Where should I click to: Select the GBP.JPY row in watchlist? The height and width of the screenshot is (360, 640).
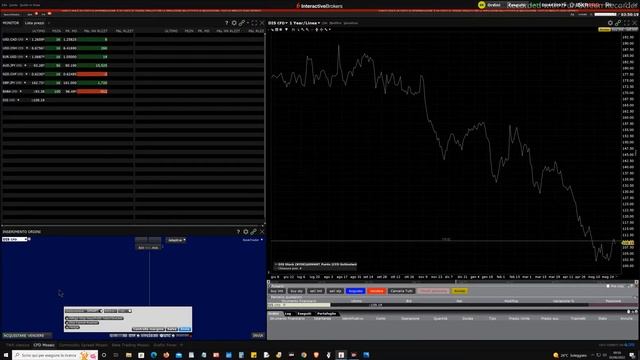[x=67, y=83]
